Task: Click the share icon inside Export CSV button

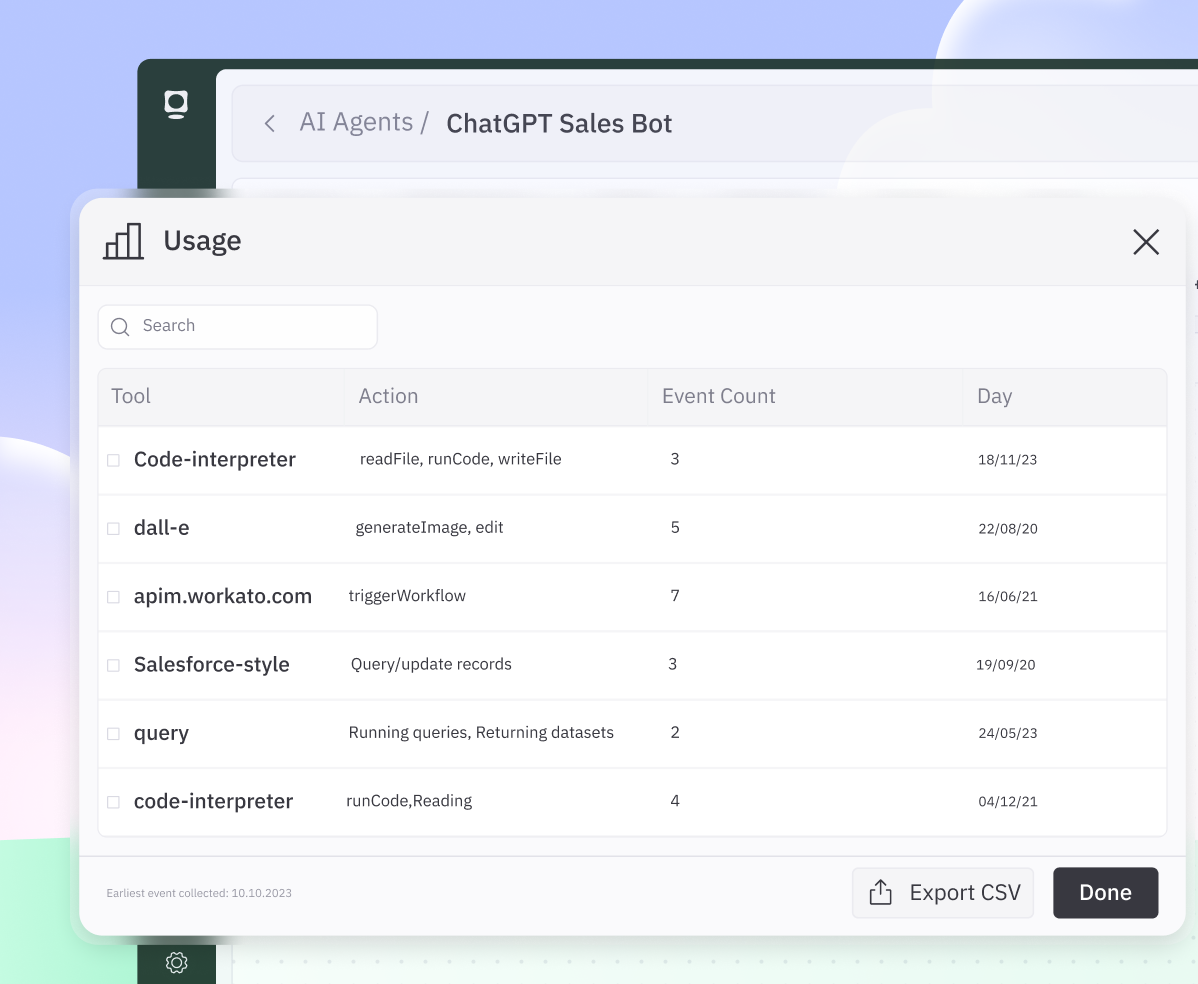Action: (x=881, y=892)
